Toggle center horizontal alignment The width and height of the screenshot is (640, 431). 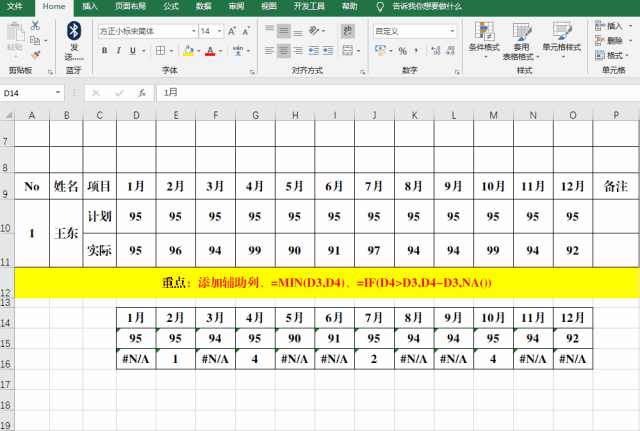[x=284, y=51]
